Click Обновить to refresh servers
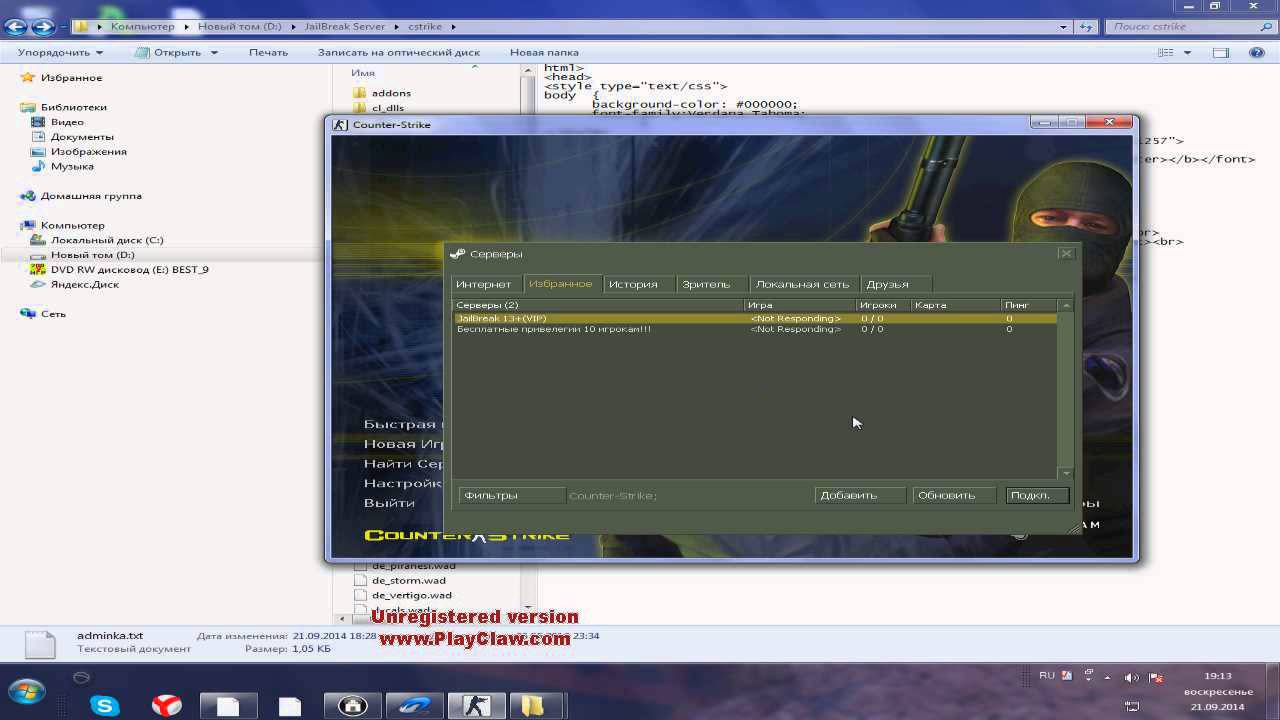The width and height of the screenshot is (1280, 720). tap(954, 495)
